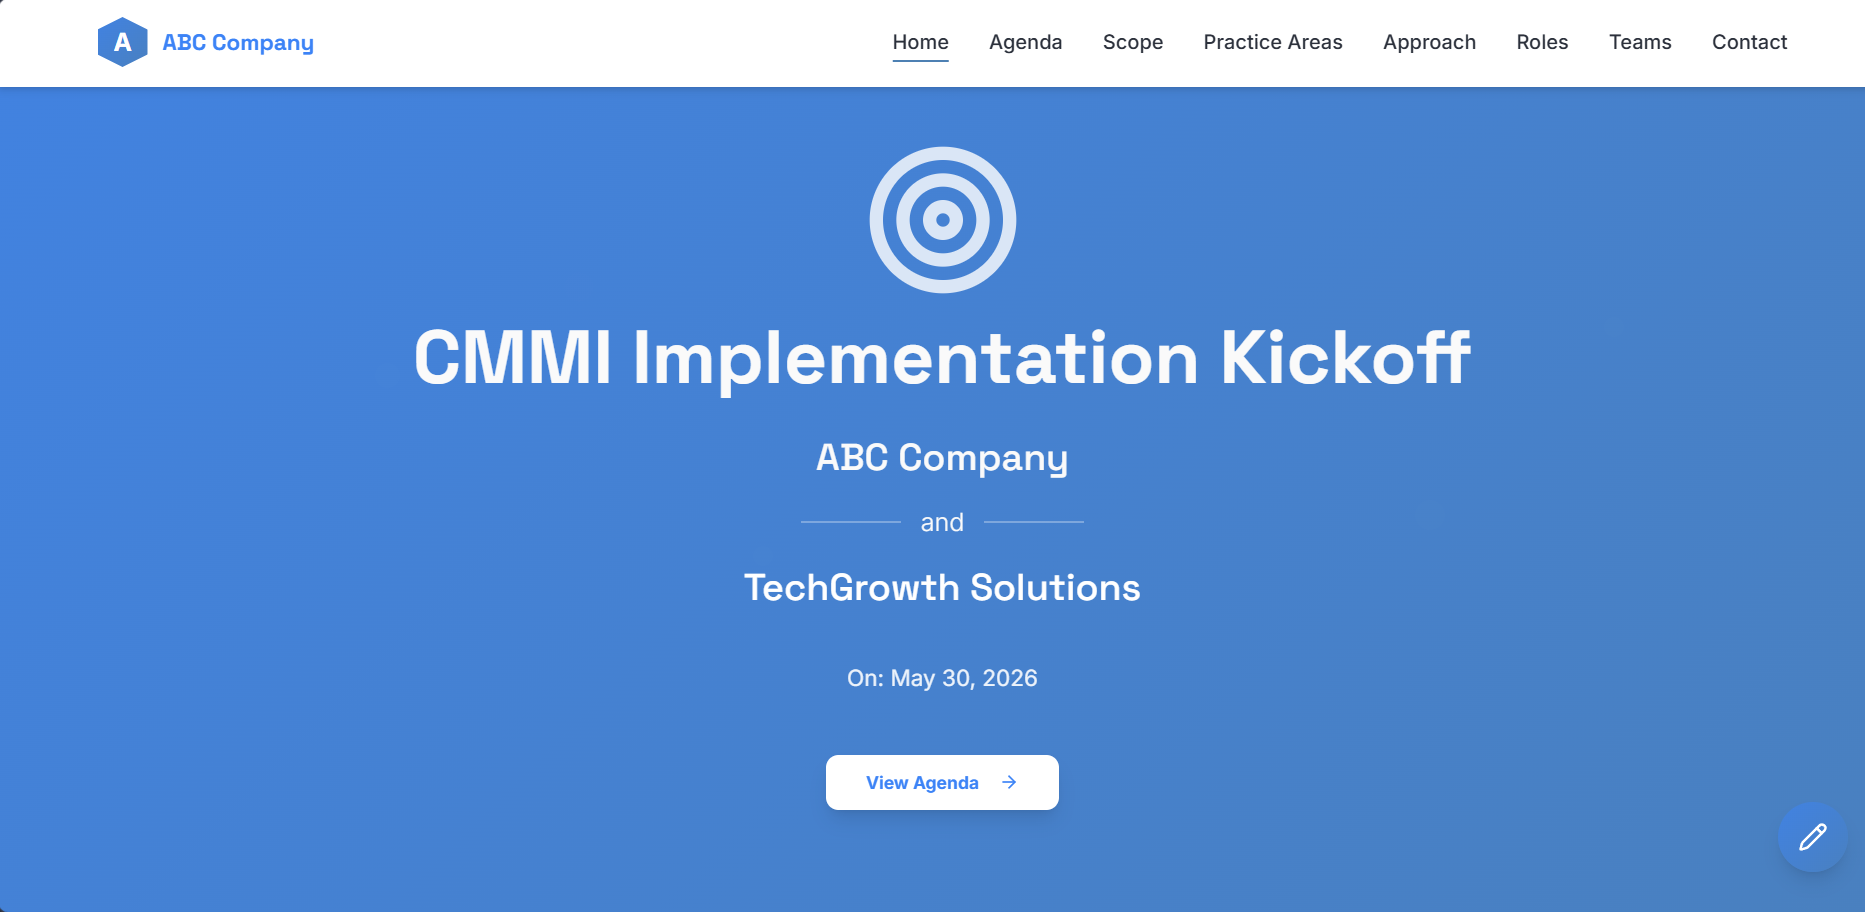Click the ABC Company hero subtitle

(x=942, y=458)
